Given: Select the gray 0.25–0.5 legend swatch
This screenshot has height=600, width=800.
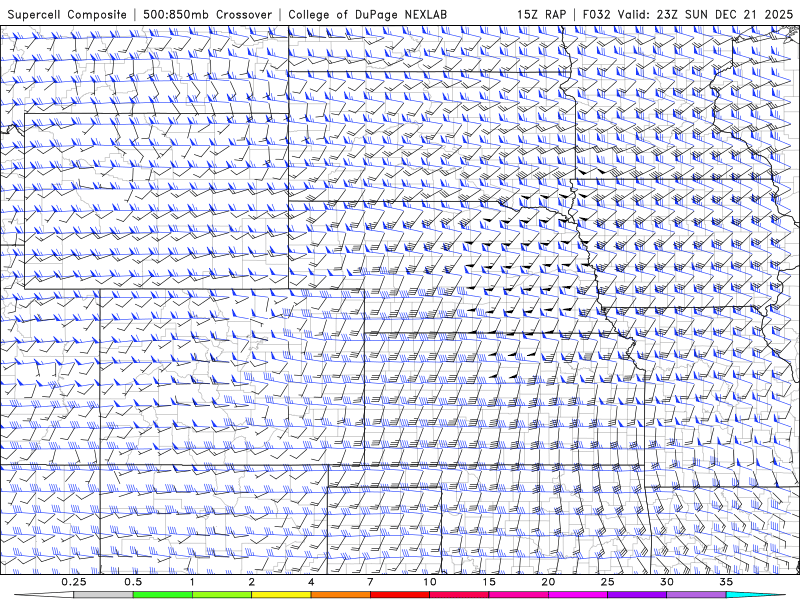Looking at the screenshot, I should click(x=103, y=595).
